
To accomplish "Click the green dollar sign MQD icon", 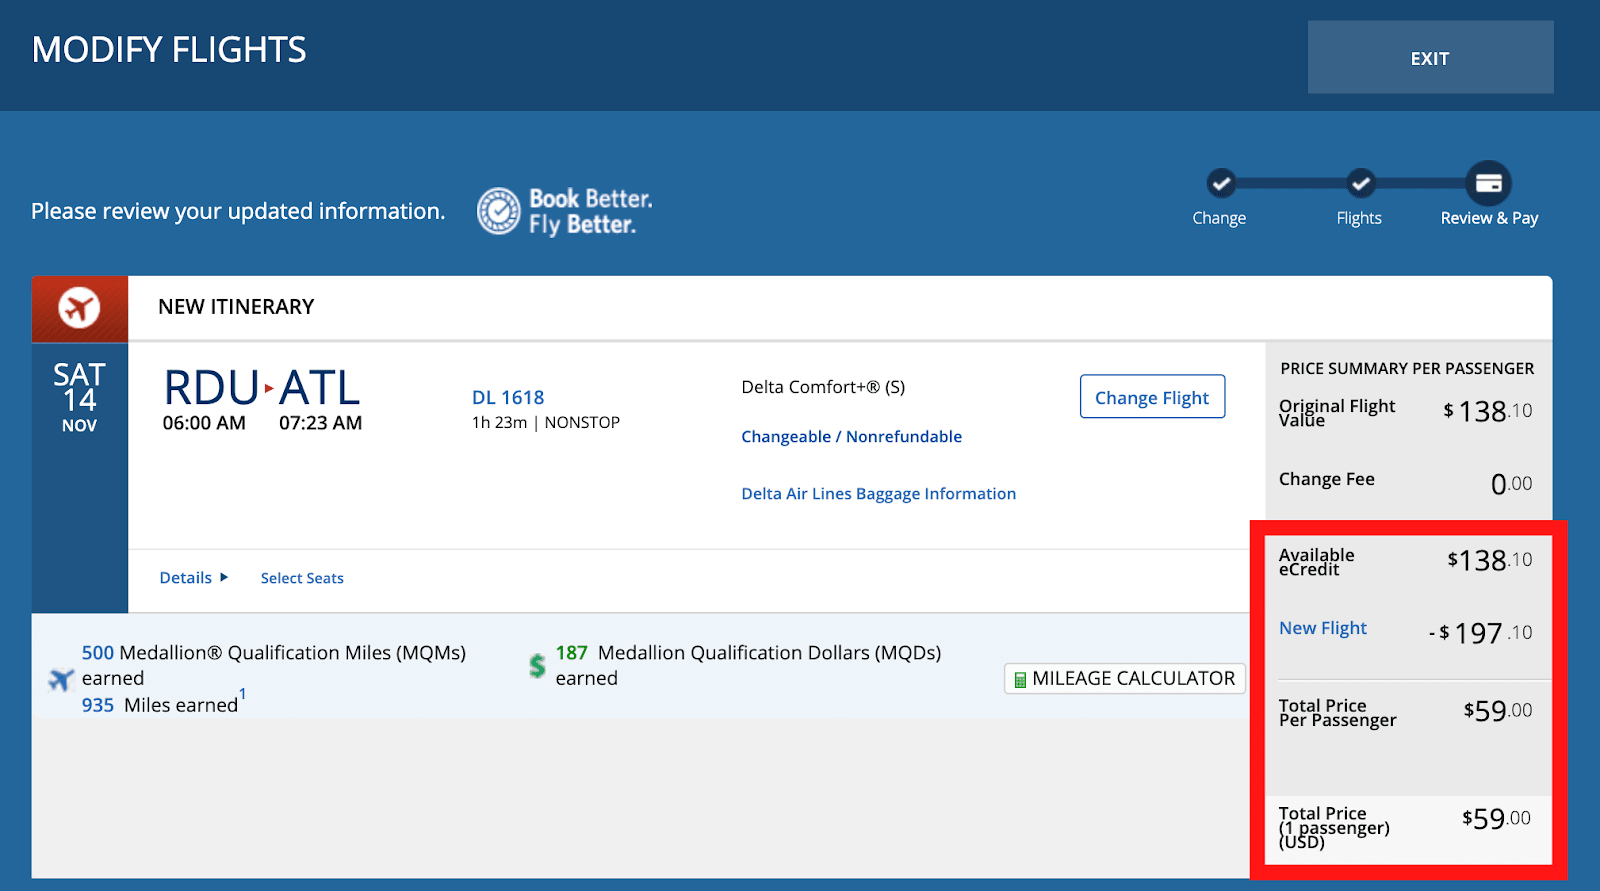I will (537, 666).
